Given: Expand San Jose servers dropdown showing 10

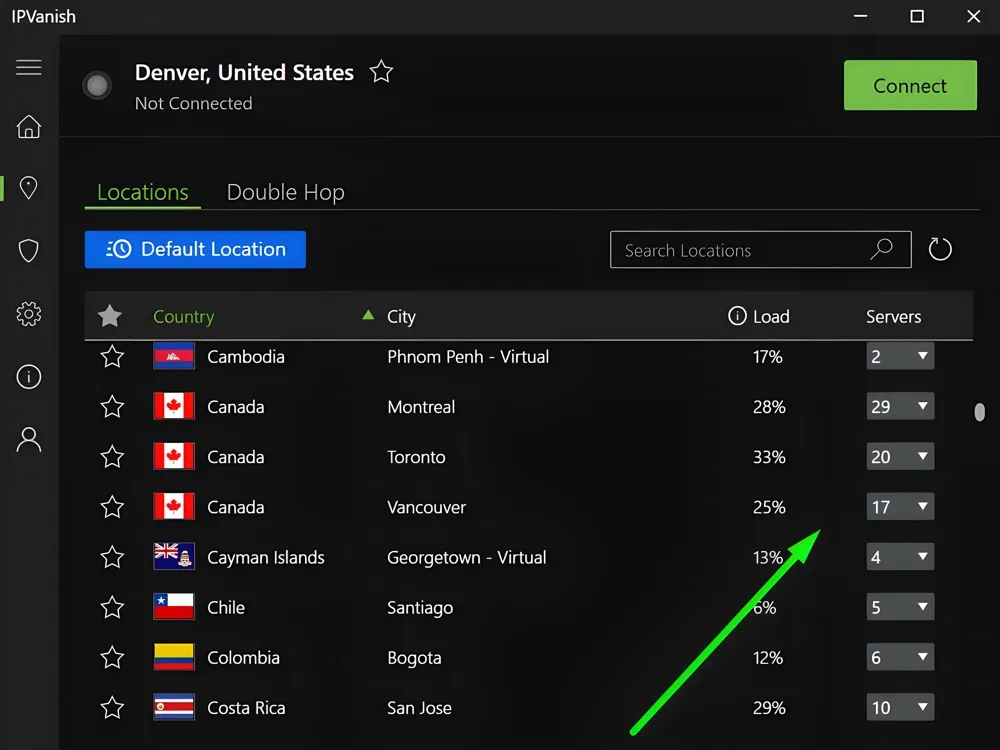Looking at the screenshot, I should pyautogui.click(x=900, y=707).
